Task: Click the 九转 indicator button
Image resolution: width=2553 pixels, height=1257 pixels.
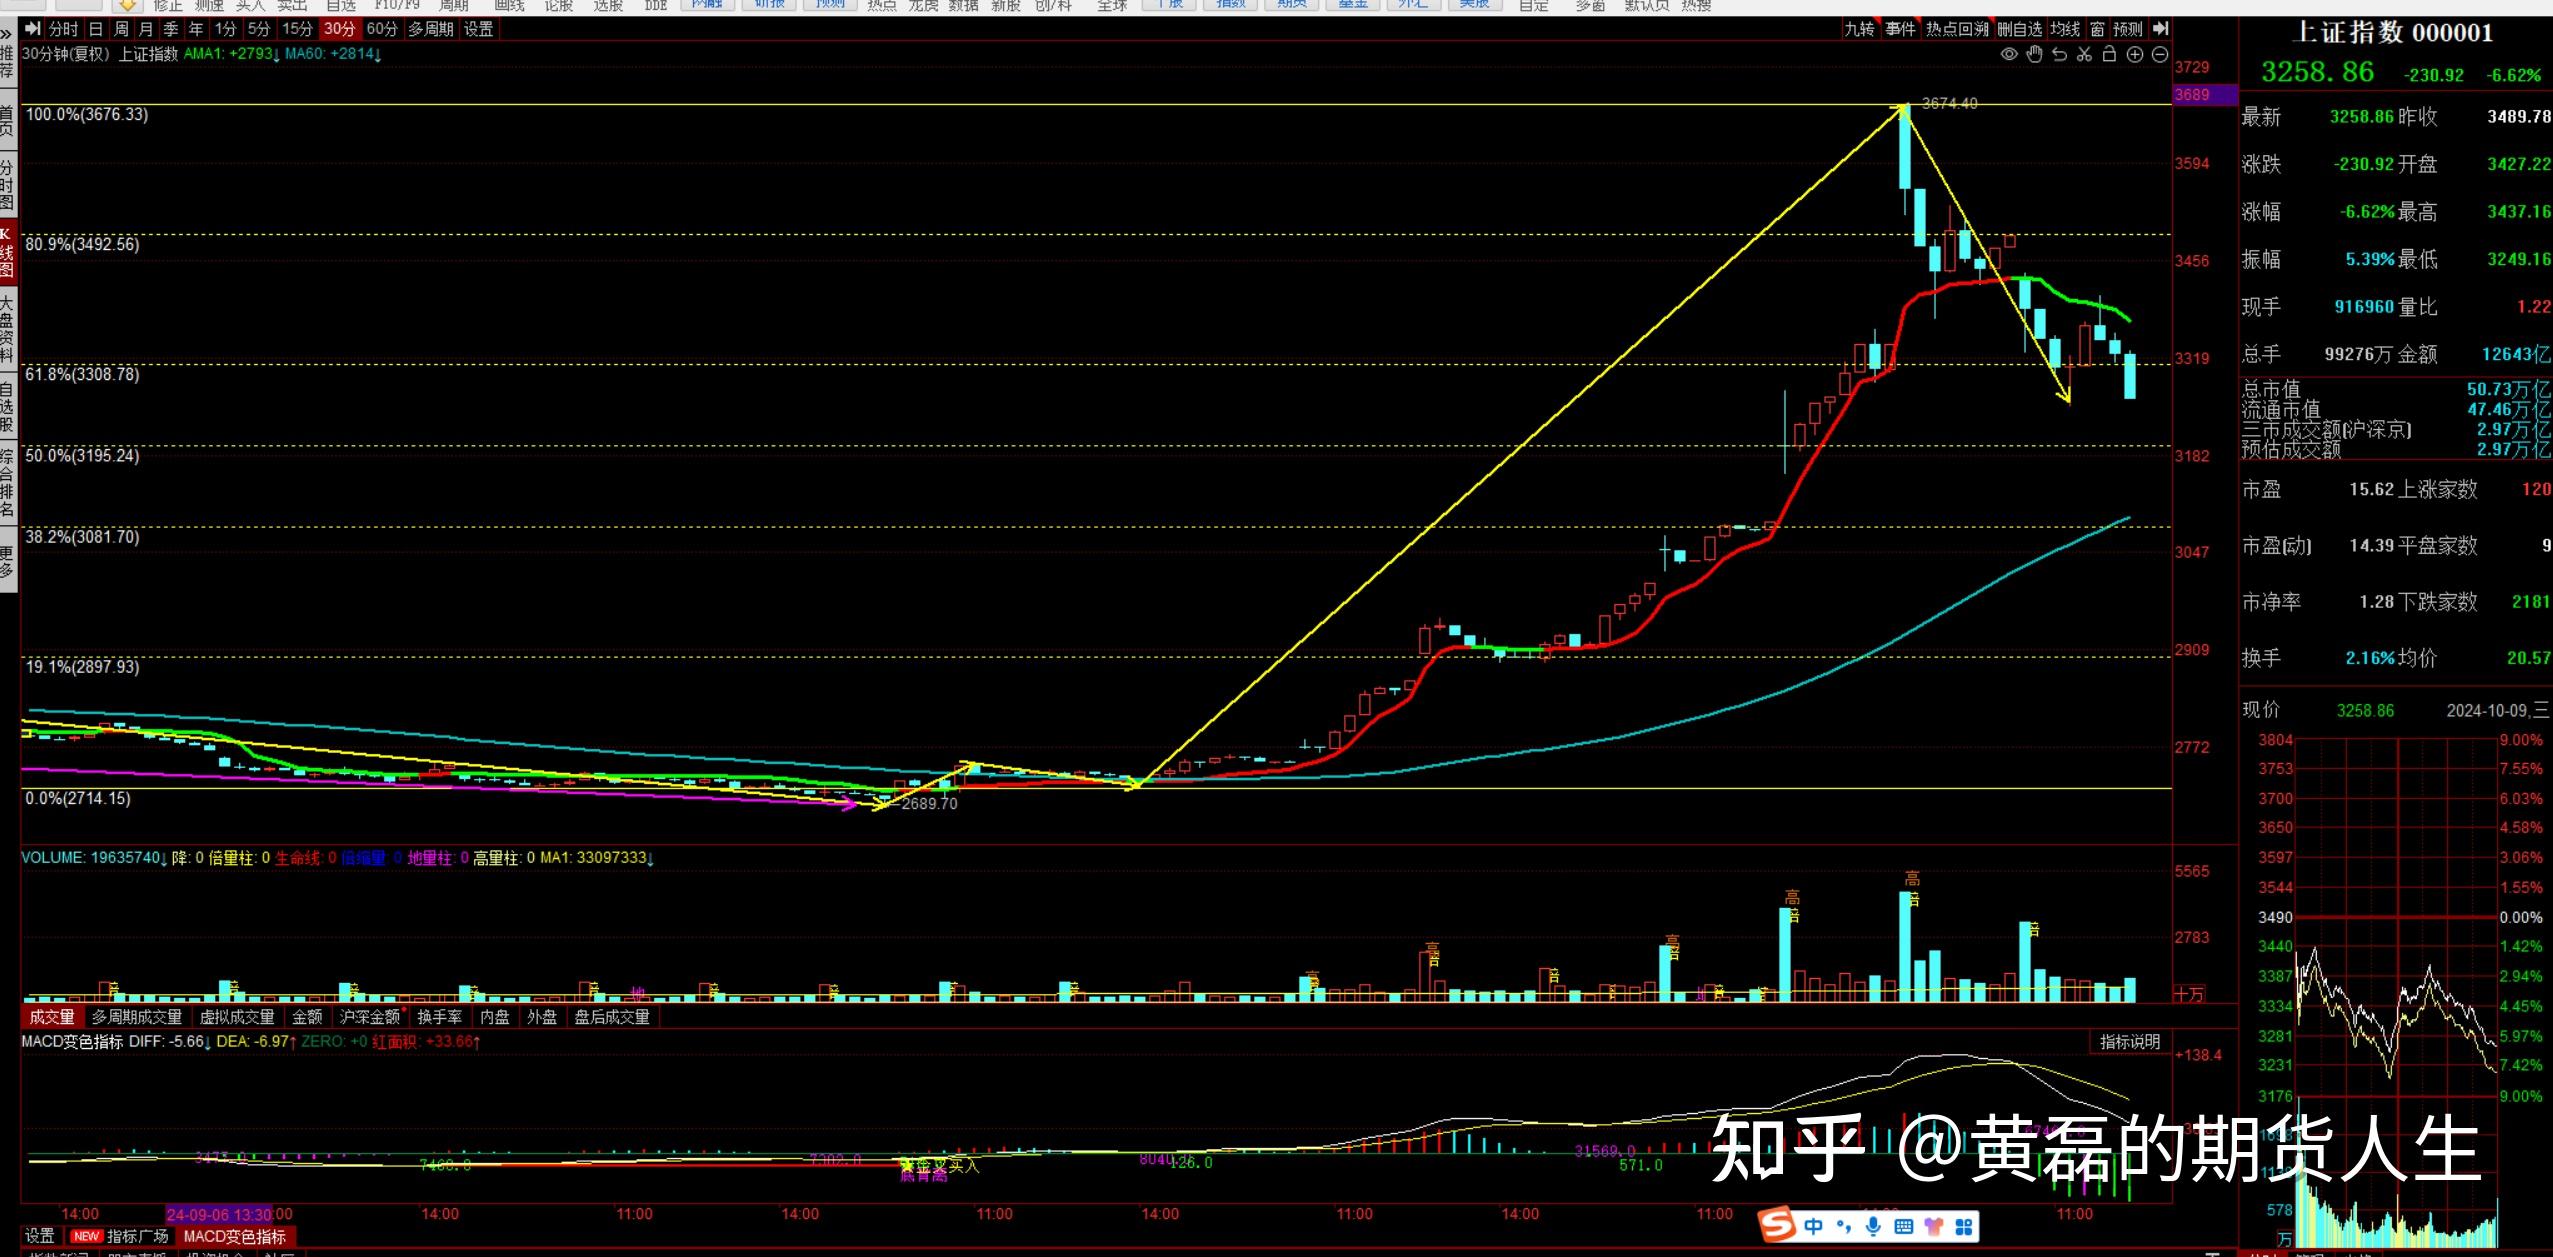Action: click(x=1860, y=29)
